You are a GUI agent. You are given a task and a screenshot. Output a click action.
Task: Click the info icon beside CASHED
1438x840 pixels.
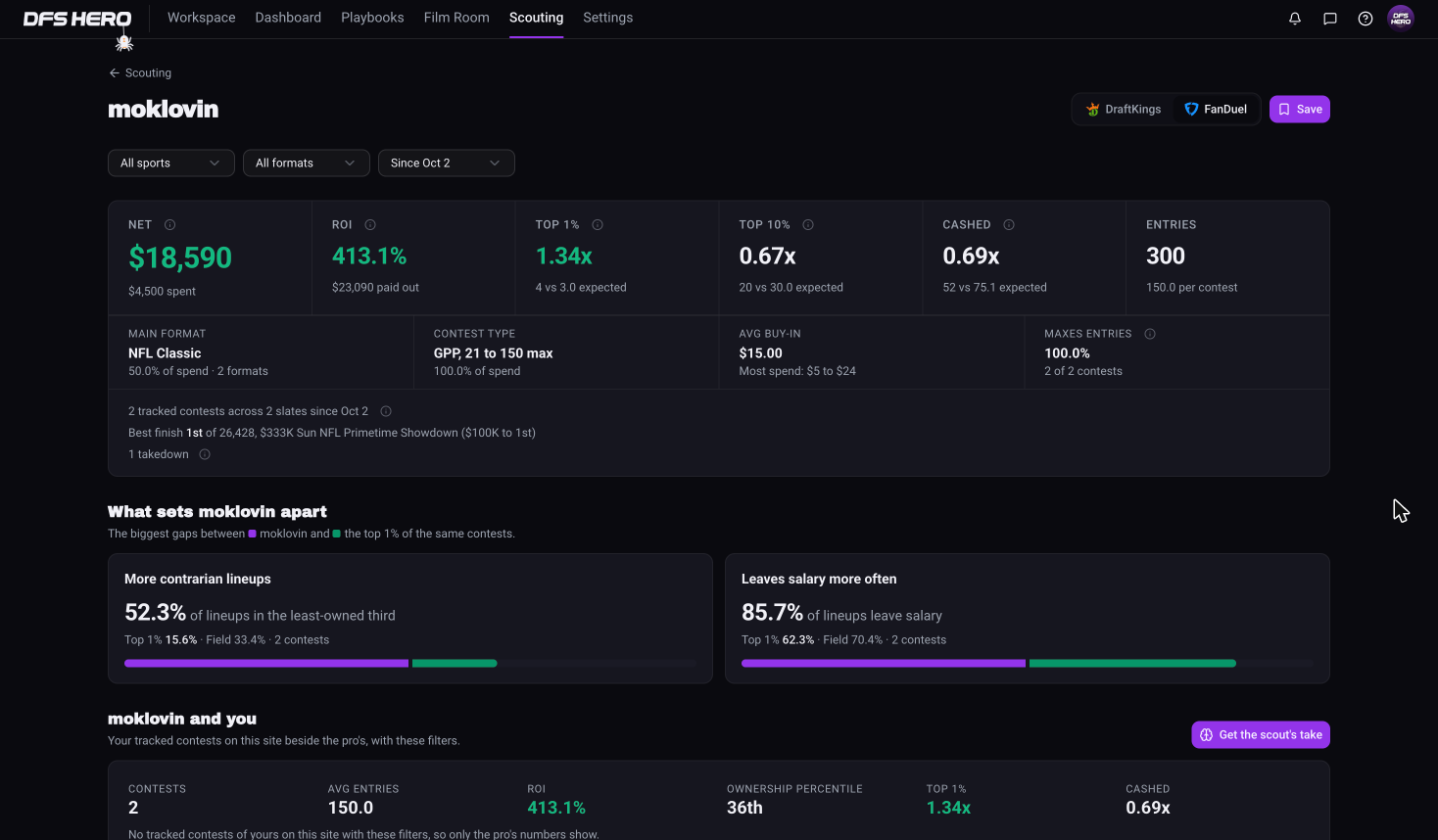click(1009, 225)
